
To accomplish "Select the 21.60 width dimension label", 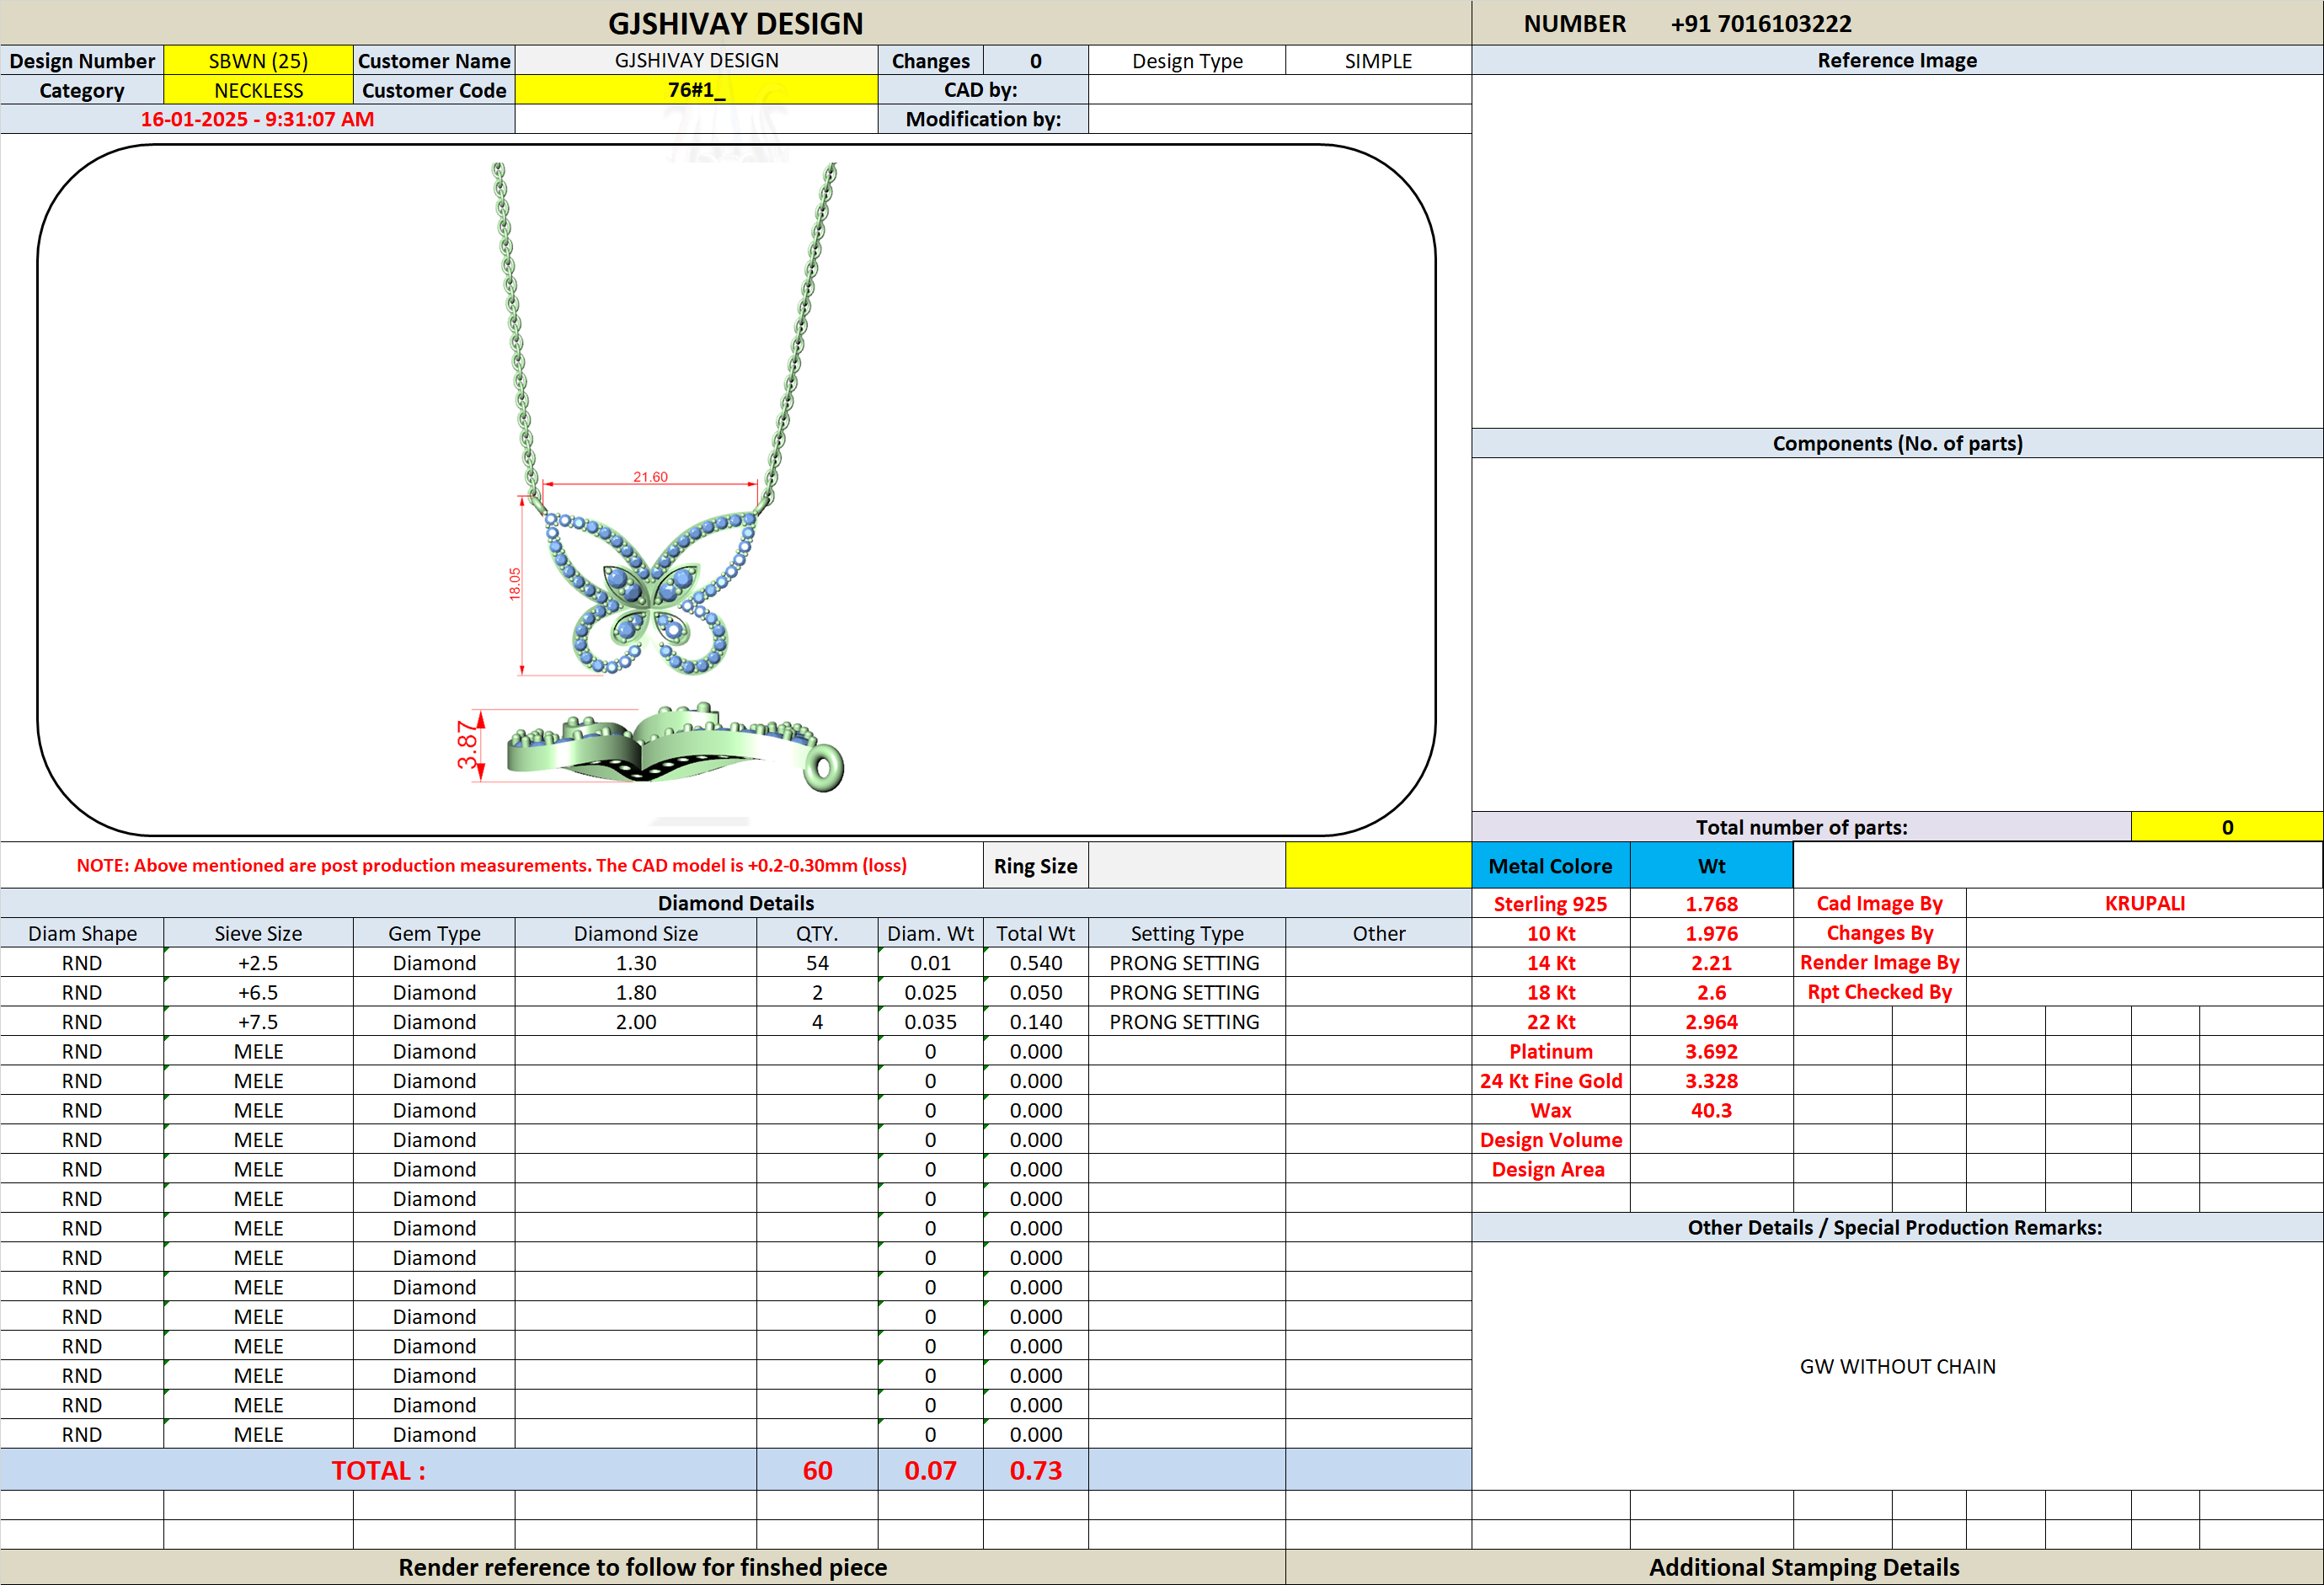I will click(x=650, y=477).
